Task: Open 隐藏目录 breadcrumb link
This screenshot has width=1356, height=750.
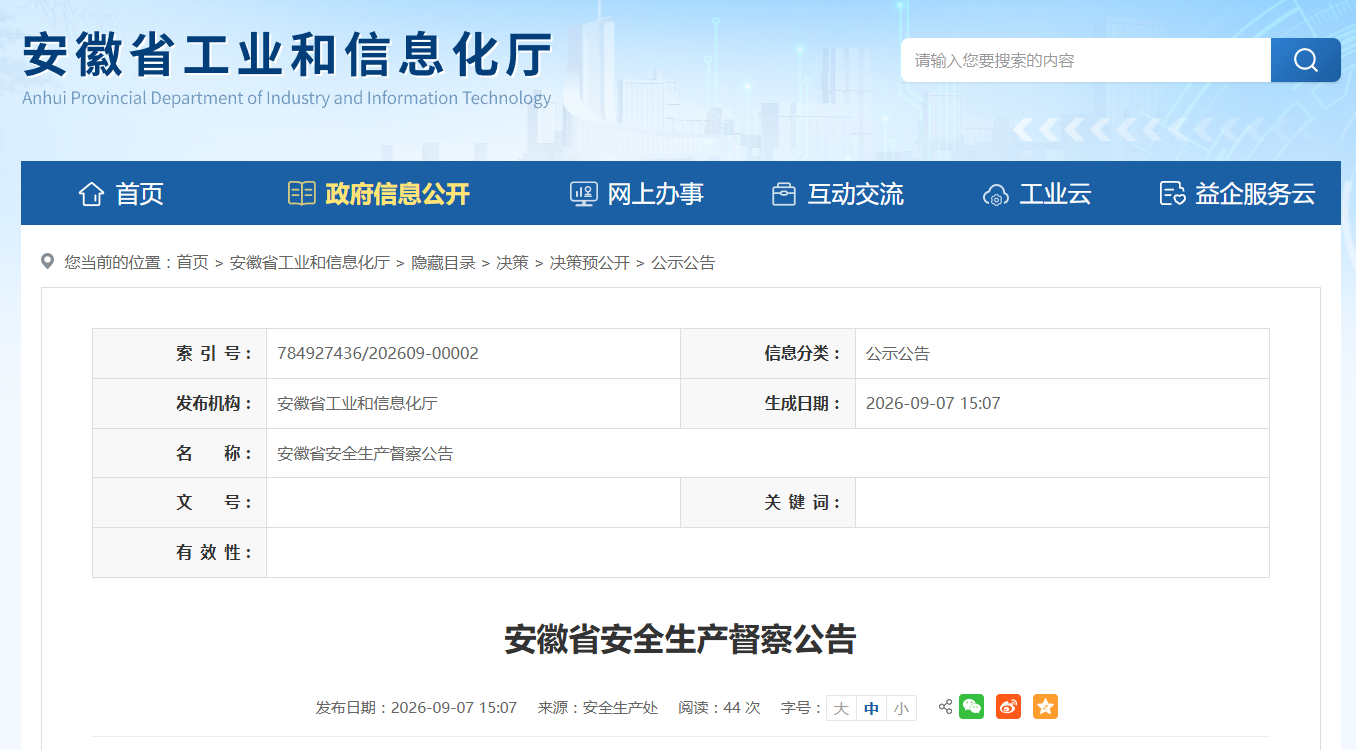Action: point(443,263)
